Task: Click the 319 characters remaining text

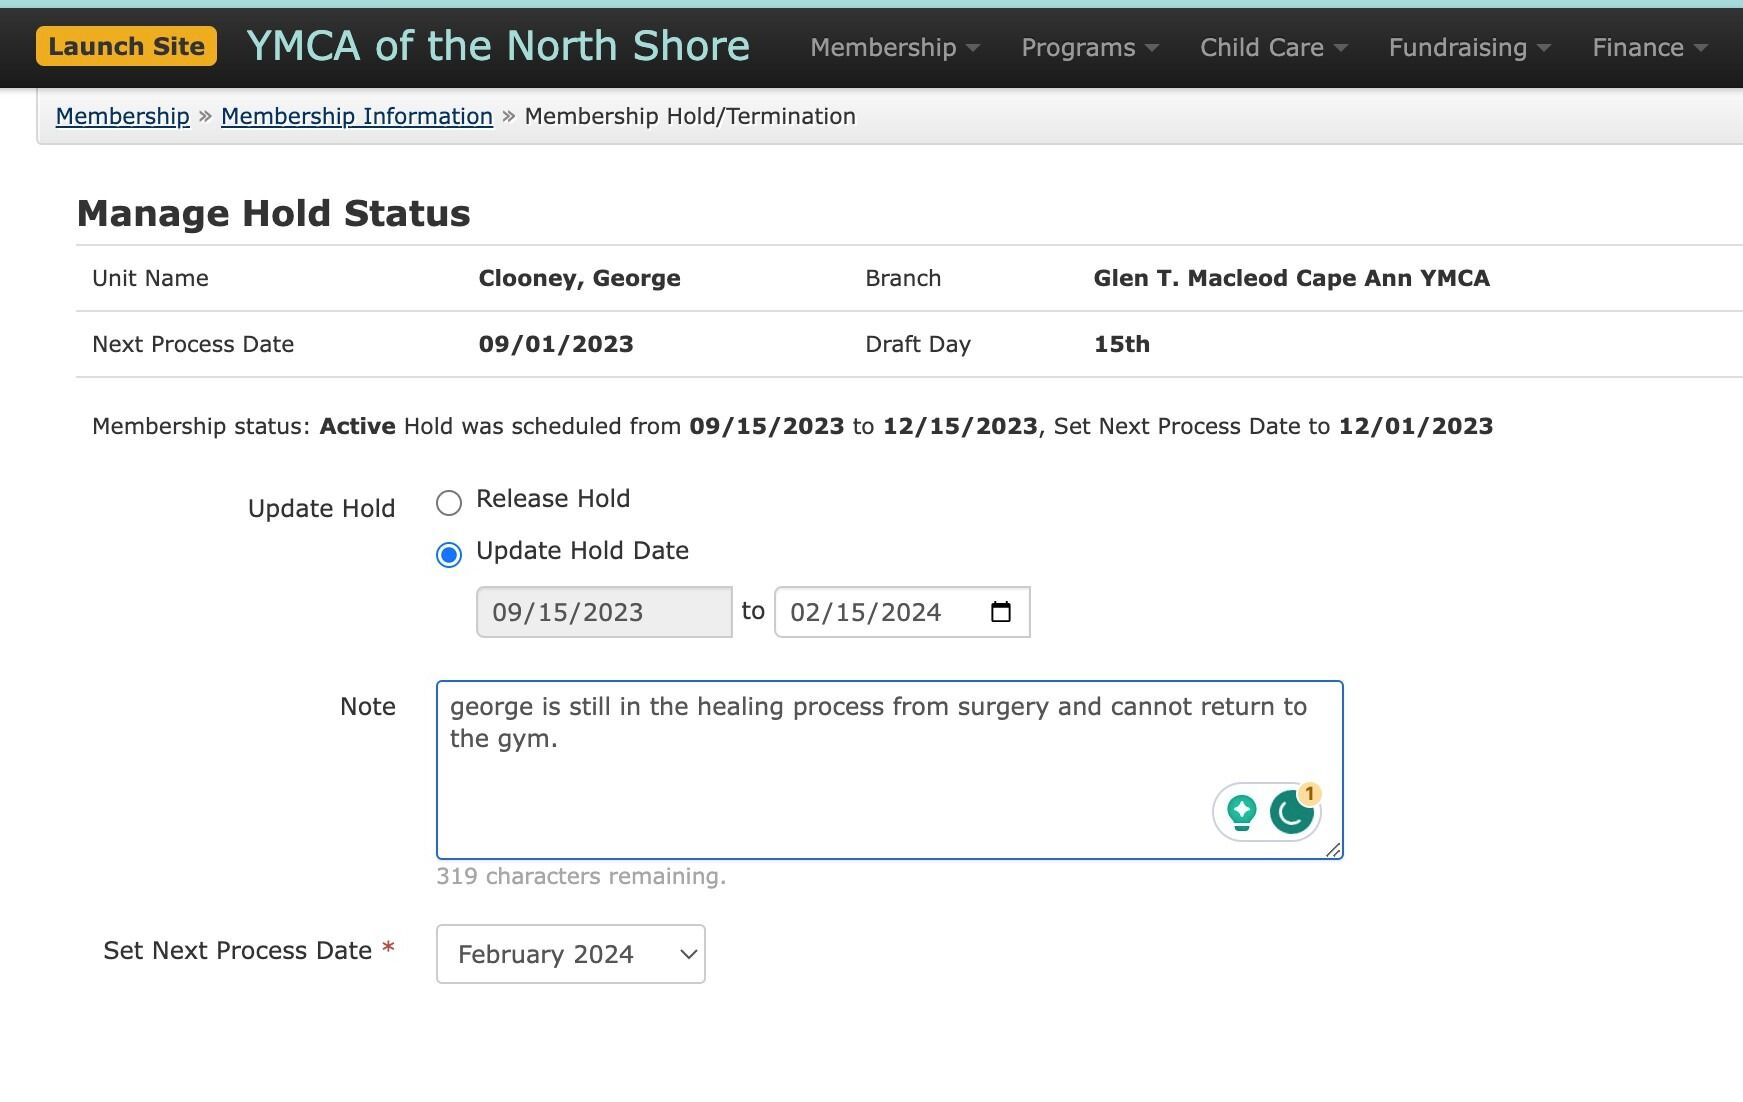Action: [581, 876]
